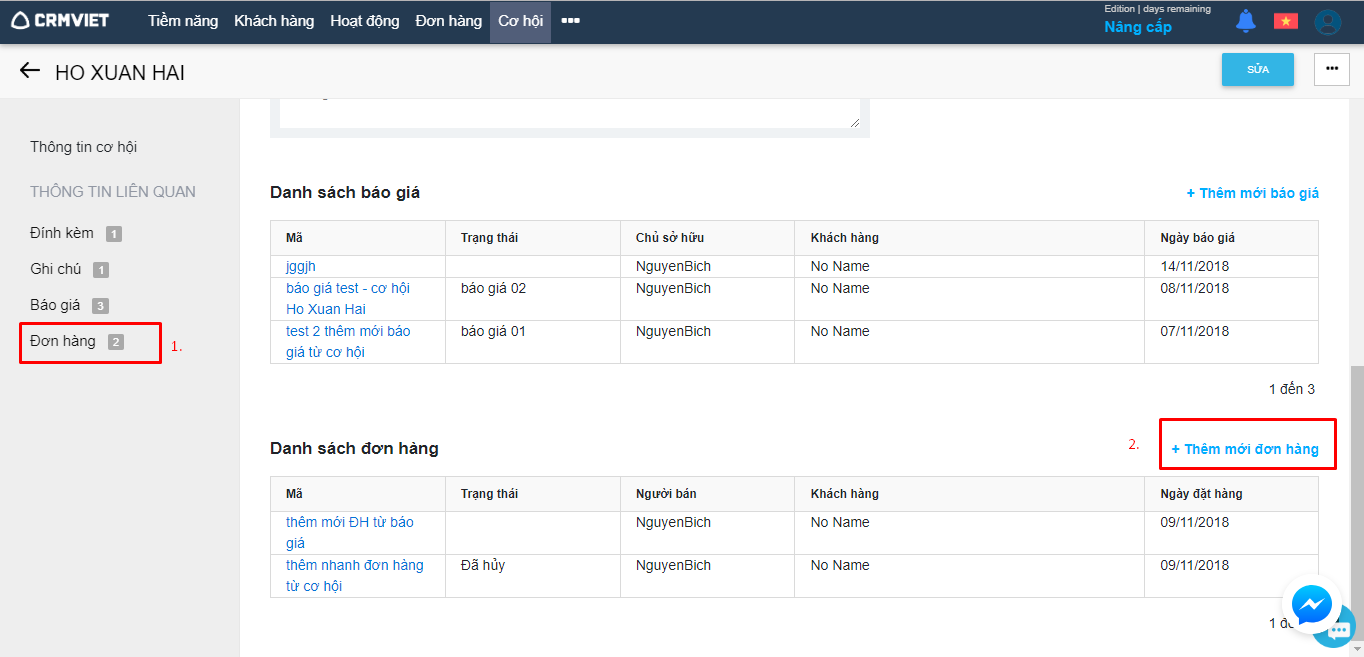1364x657 pixels.
Task: Open the notification bell
Action: [1245, 21]
